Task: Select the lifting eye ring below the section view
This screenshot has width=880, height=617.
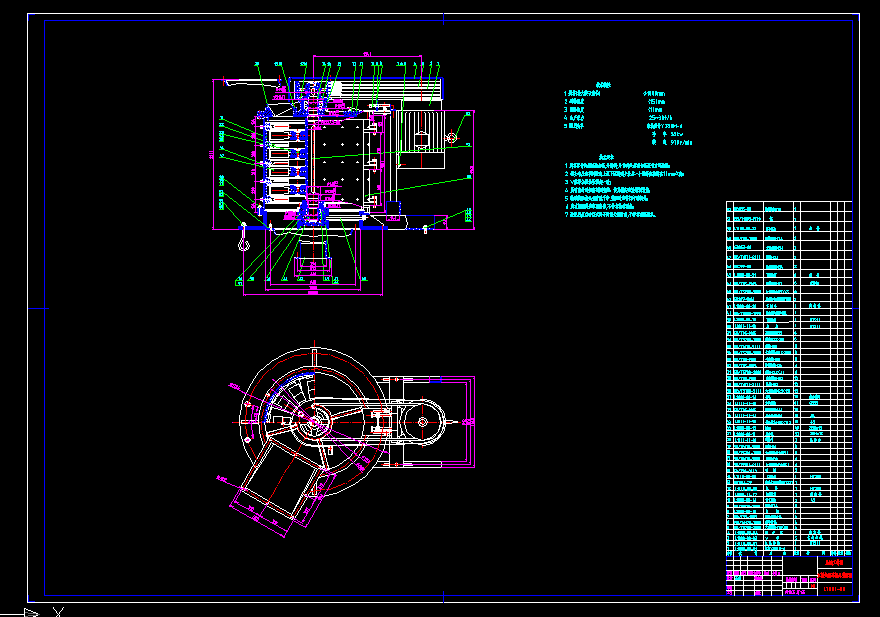Action: 243,245
